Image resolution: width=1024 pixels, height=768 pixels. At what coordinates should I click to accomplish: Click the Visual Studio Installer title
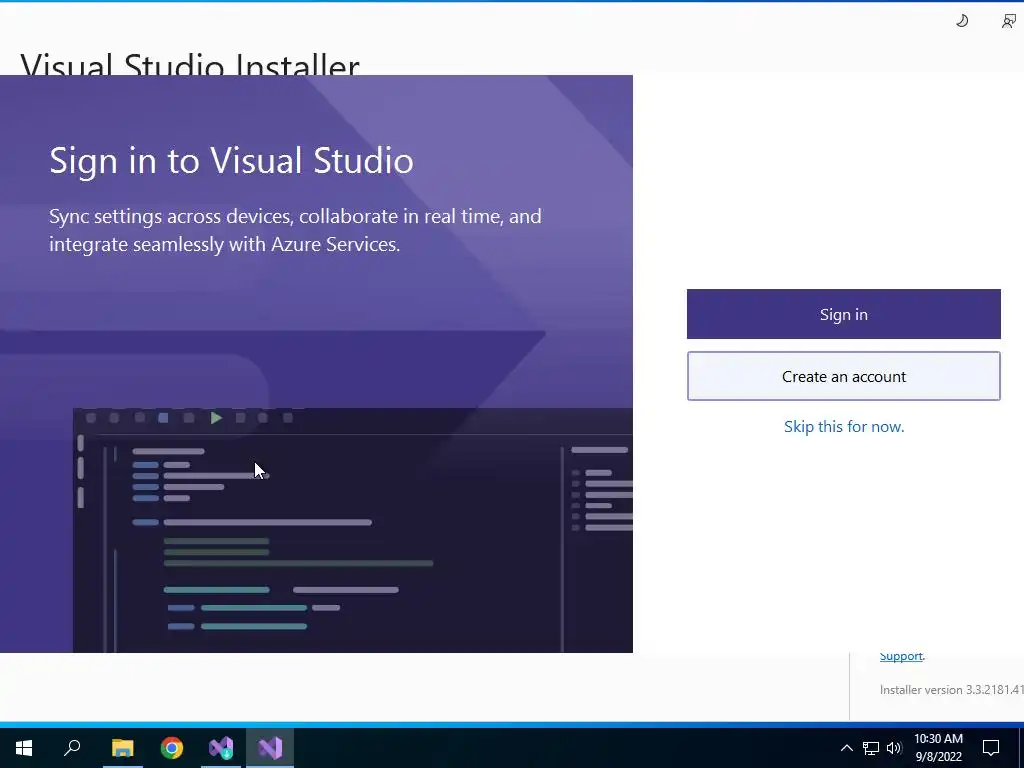point(190,65)
